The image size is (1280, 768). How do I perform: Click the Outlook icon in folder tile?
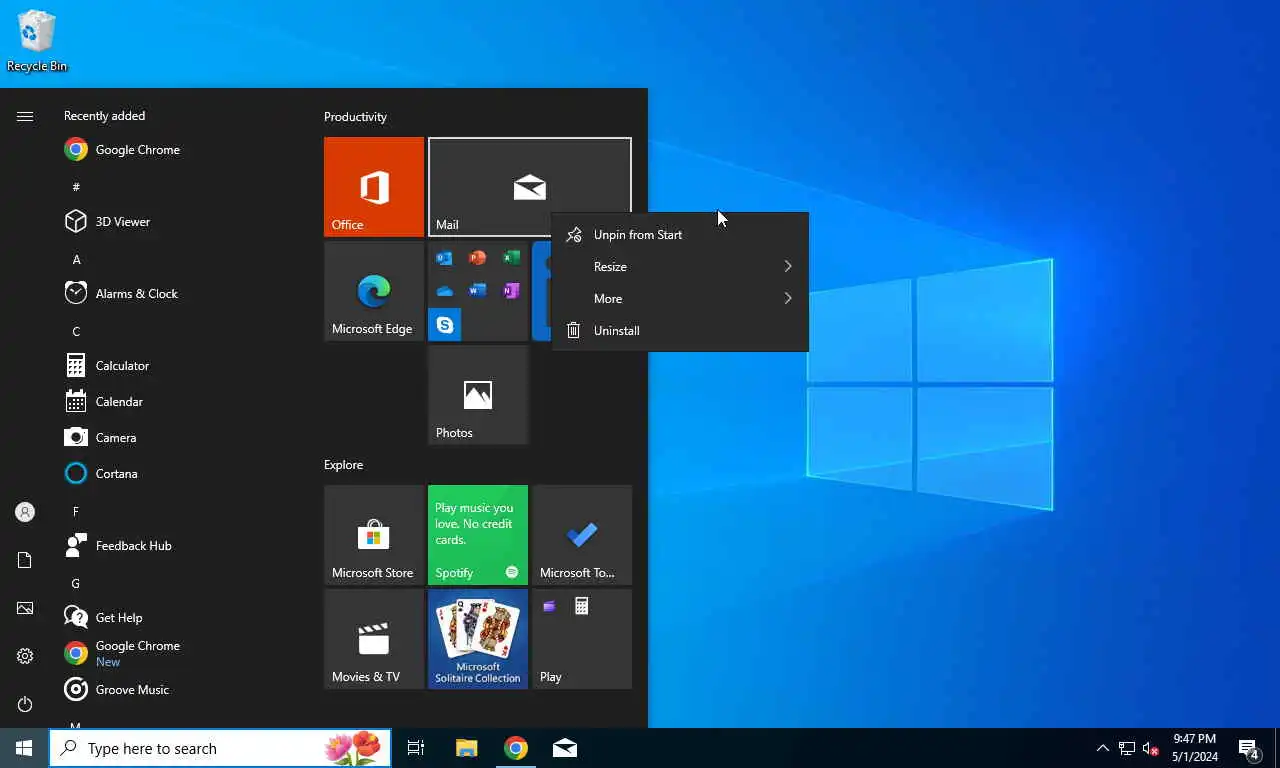pyautogui.click(x=445, y=258)
